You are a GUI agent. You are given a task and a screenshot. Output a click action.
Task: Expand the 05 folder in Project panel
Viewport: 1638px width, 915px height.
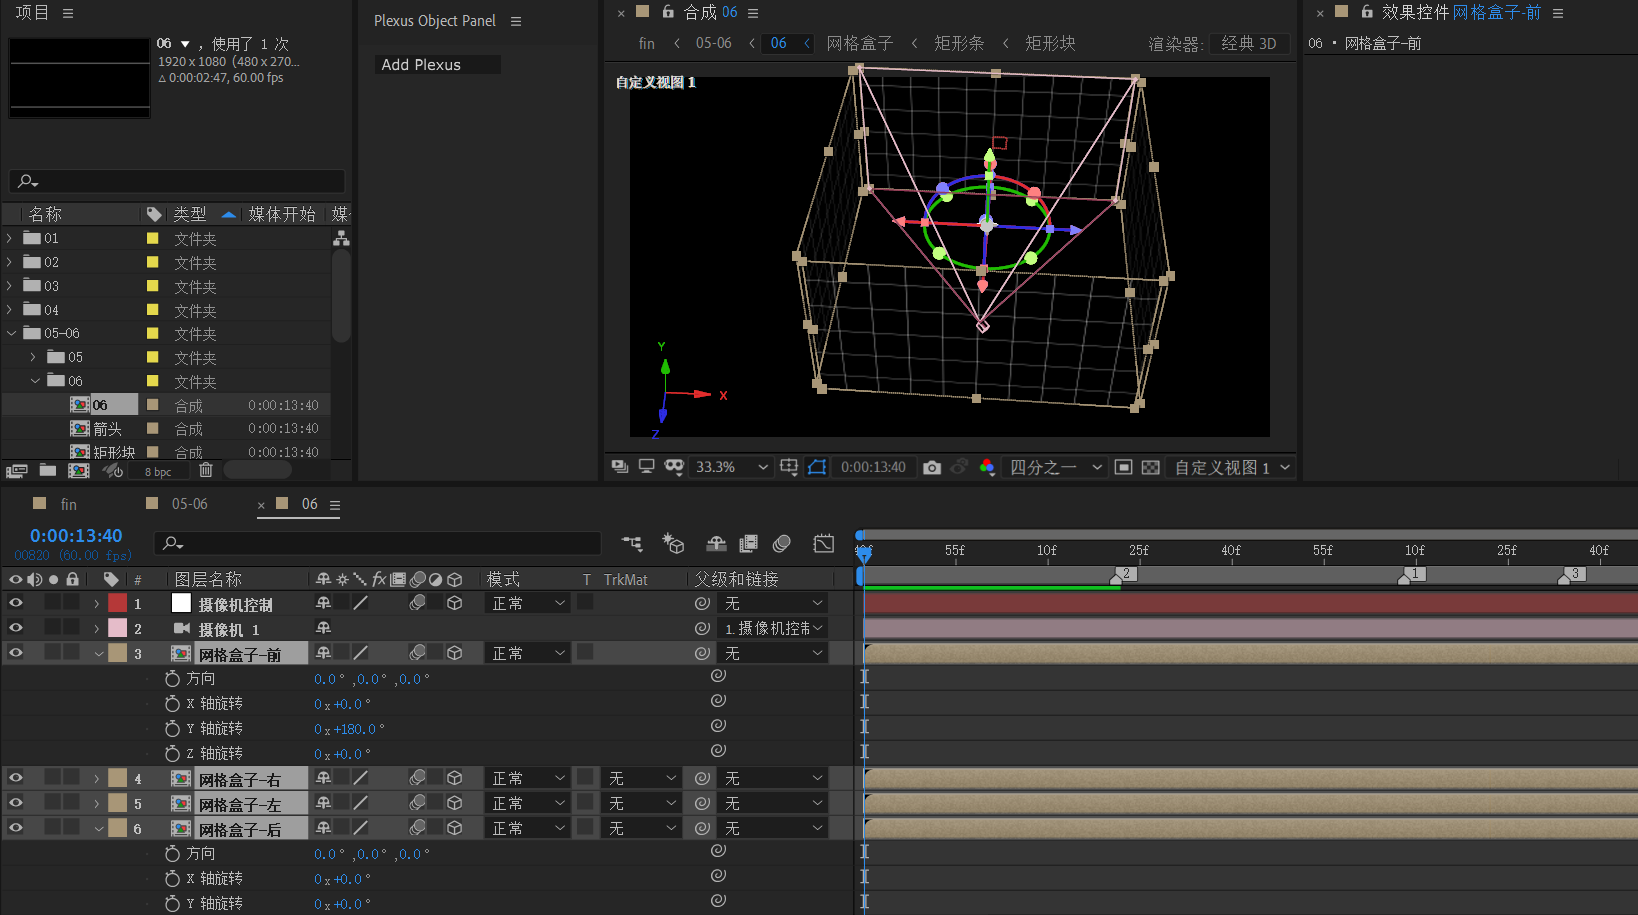tap(33, 357)
